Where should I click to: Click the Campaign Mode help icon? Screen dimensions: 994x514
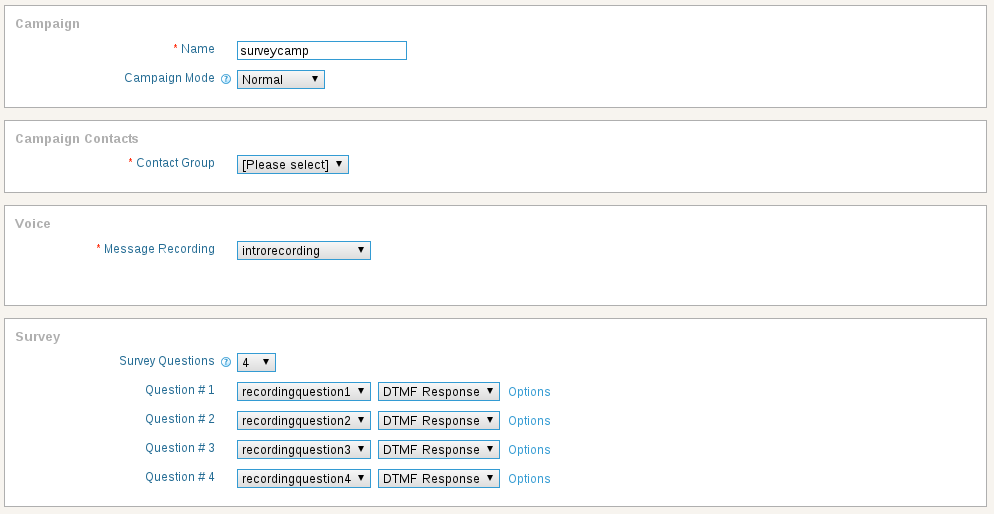226,79
